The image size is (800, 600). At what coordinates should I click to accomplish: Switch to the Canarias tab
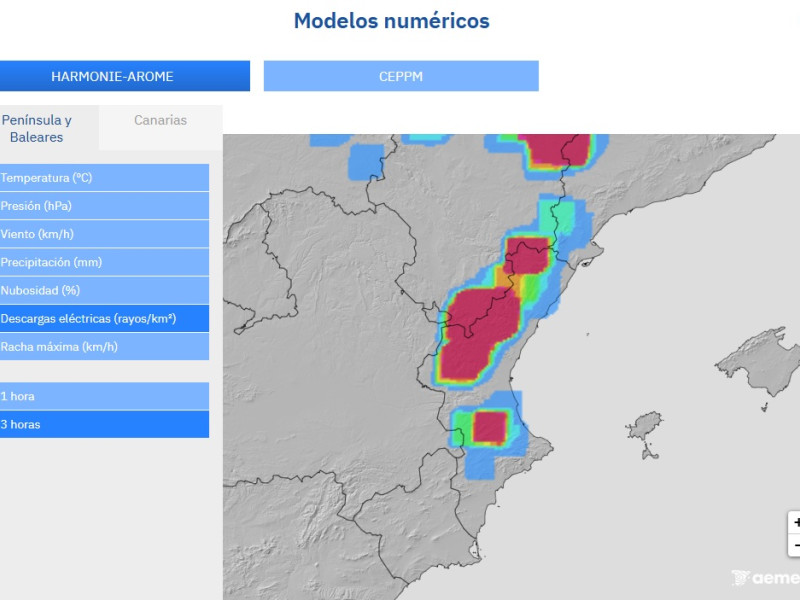pos(160,120)
